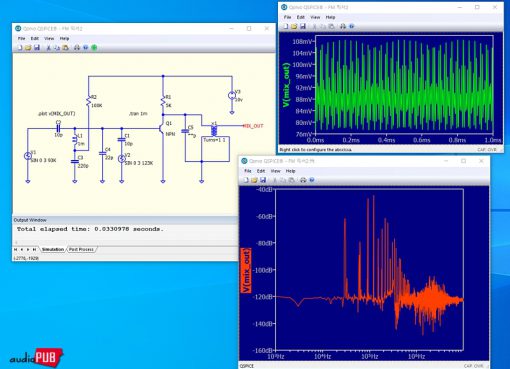Screen dimensions: 510x369
Task: Open a file via schematic toolbar folder icon
Action: (x=28, y=48)
